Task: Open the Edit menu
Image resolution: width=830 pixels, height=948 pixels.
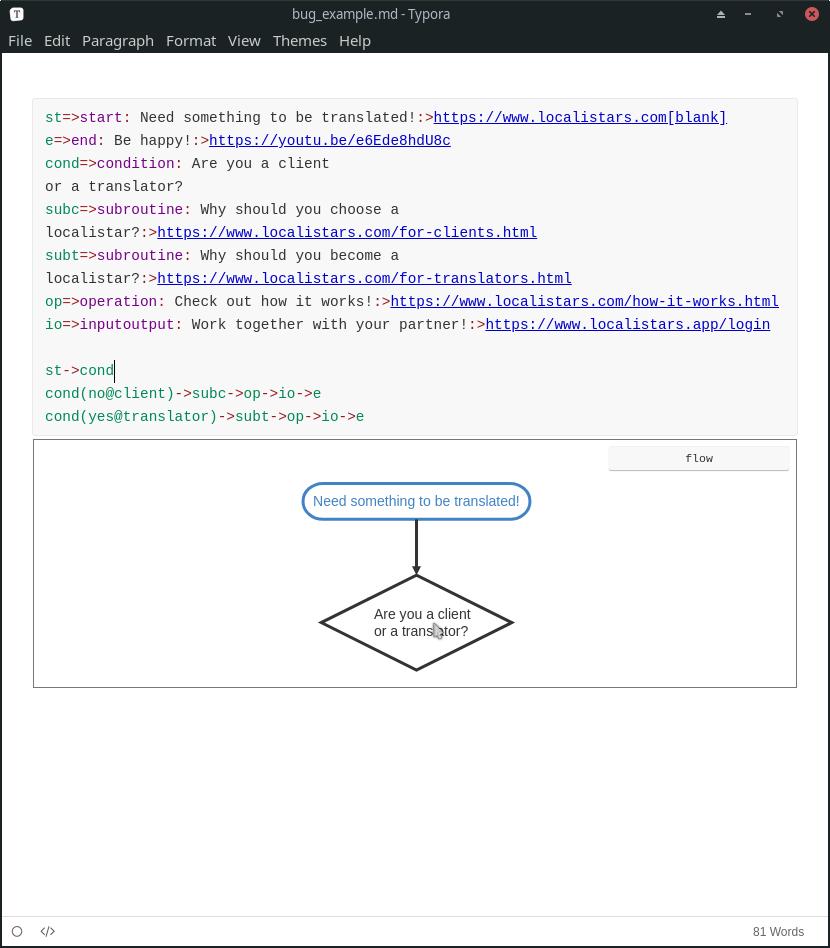Action: point(56,41)
